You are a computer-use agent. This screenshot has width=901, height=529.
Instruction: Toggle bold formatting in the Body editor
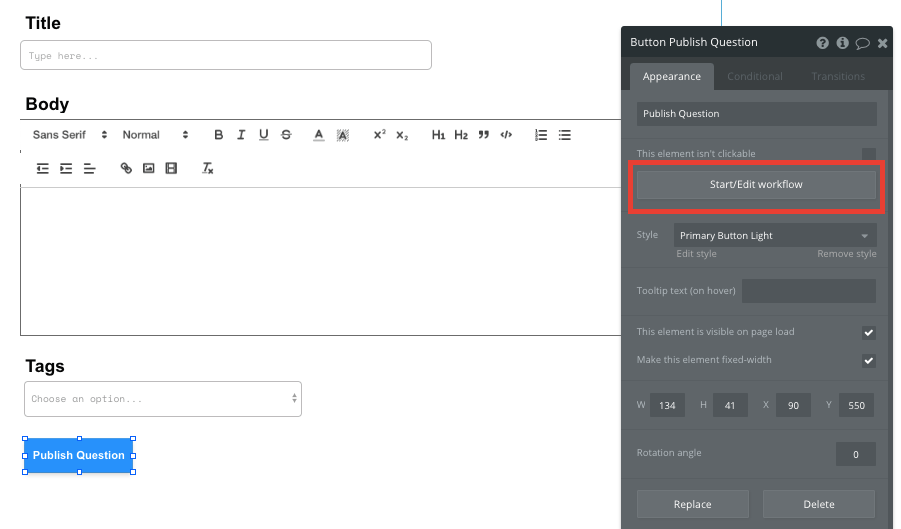[x=219, y=135]
